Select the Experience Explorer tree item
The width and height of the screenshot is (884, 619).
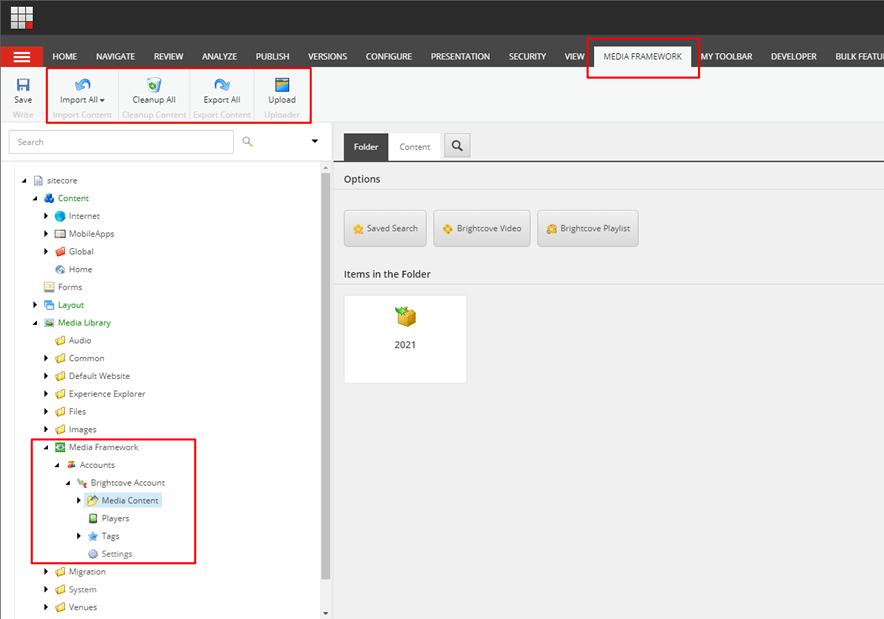(x=107, y=394)
